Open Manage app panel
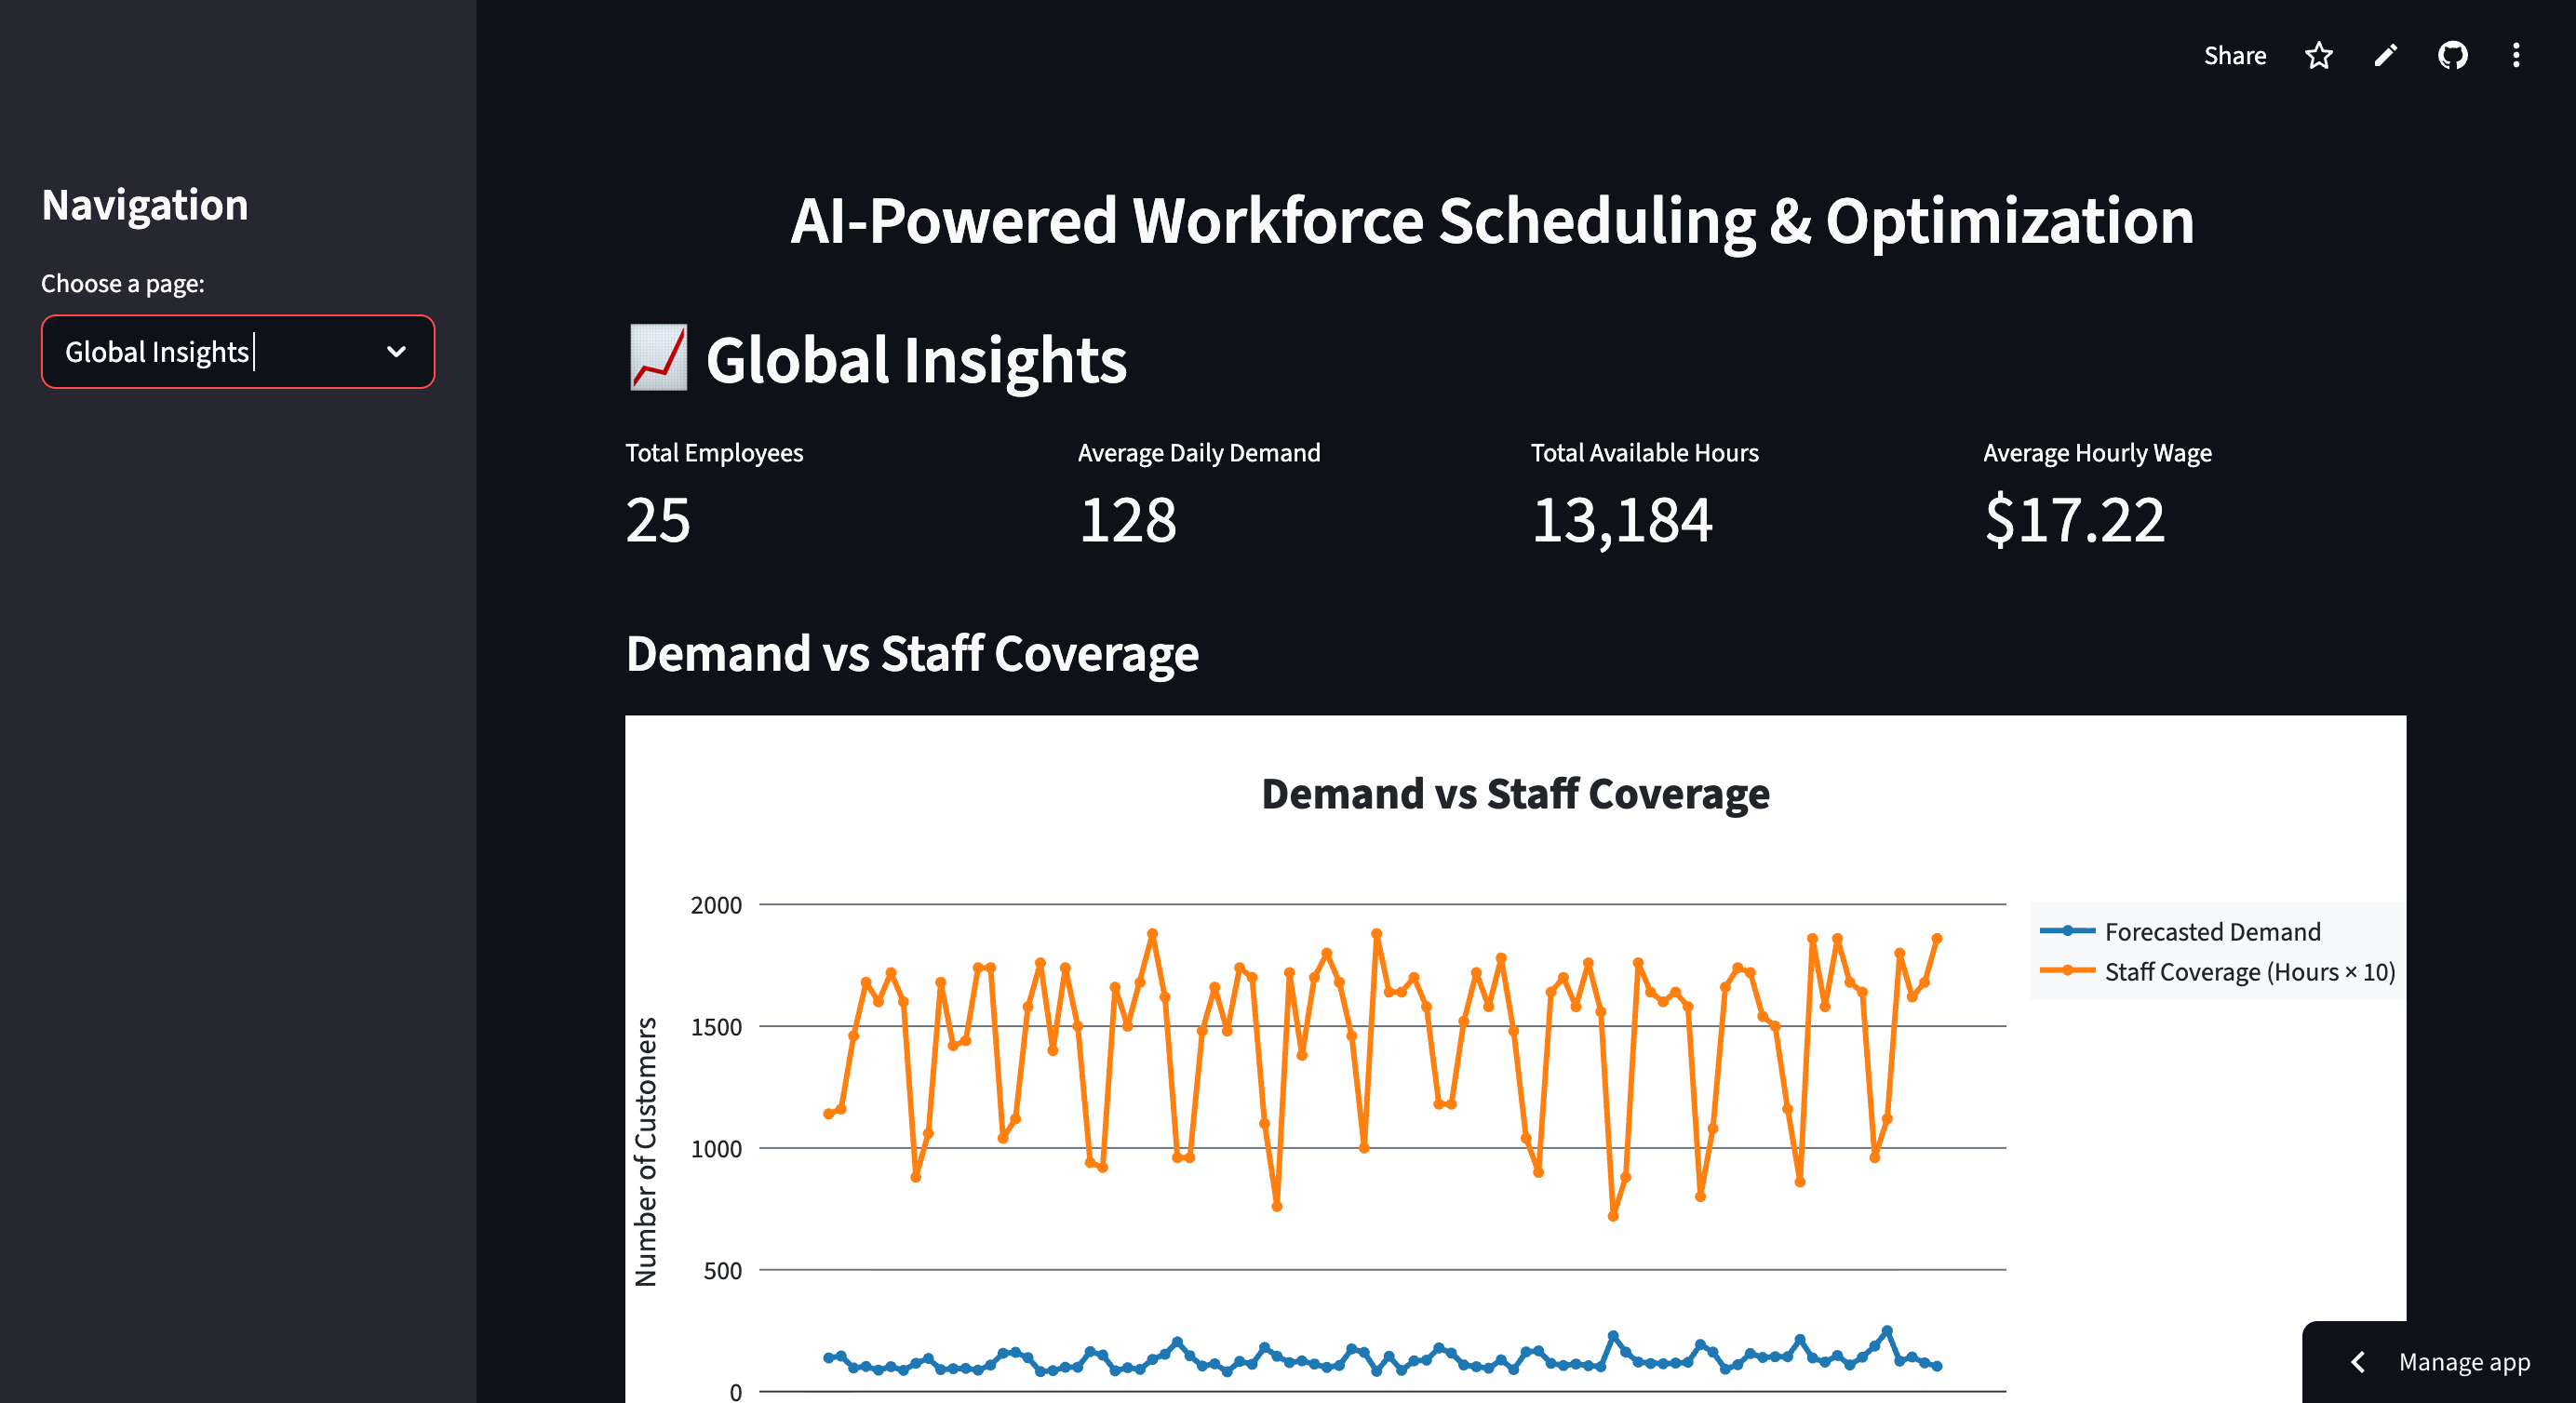2576x1403 pixels. pos(2463,1362)
